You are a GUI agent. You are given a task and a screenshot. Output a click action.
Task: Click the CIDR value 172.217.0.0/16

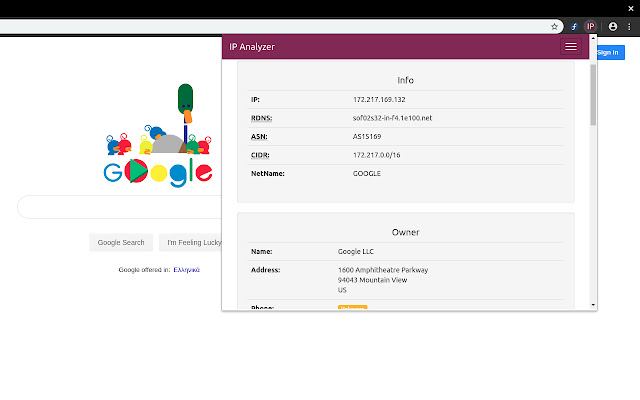point(376,155)
